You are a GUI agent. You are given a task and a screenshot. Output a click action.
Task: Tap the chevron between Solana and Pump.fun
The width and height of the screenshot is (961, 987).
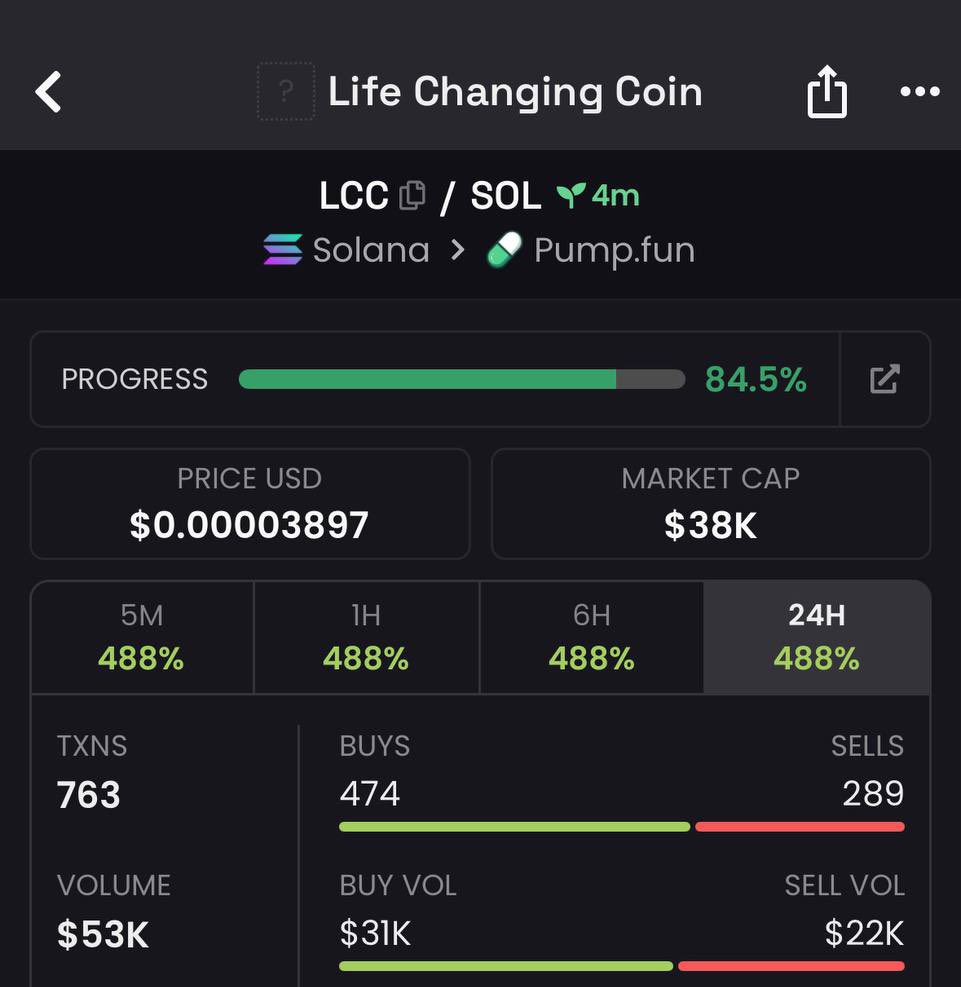point(458,250)
